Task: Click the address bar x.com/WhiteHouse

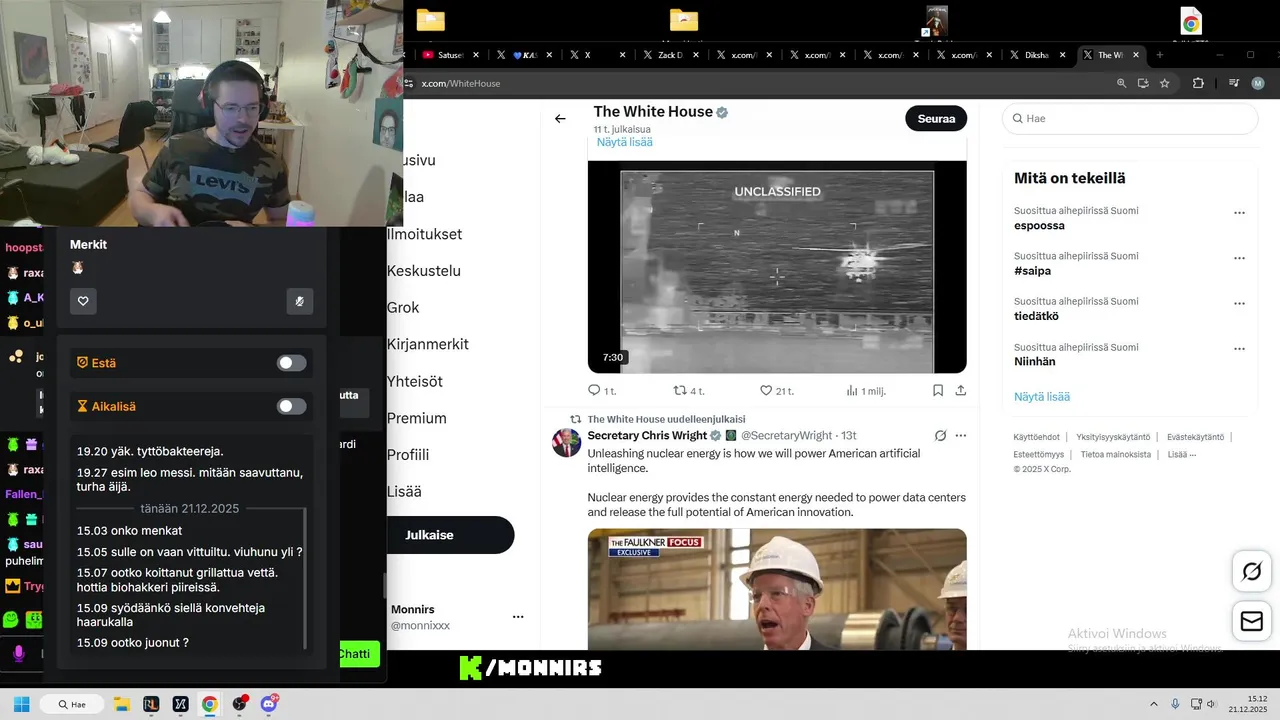Action: [x=460, y=83]
